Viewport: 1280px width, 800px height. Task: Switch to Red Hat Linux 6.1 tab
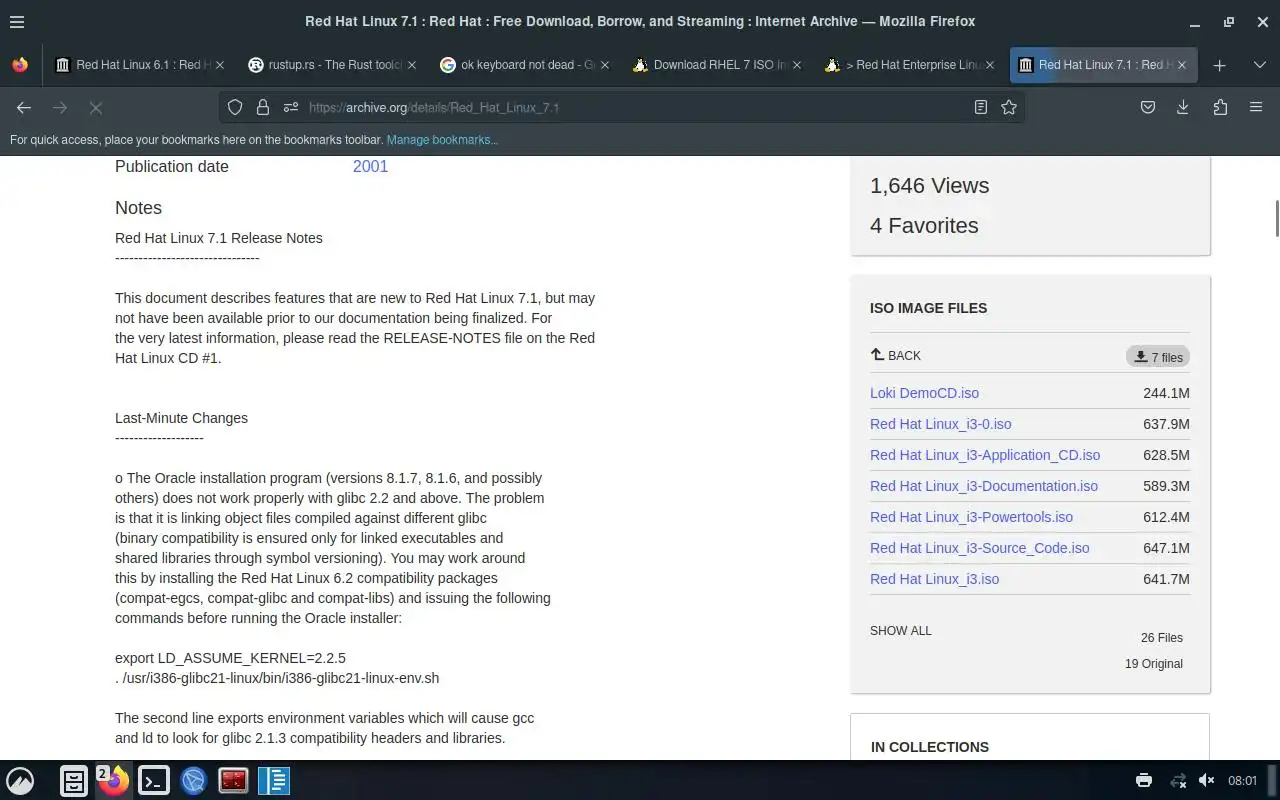click(x=139, y=65)
